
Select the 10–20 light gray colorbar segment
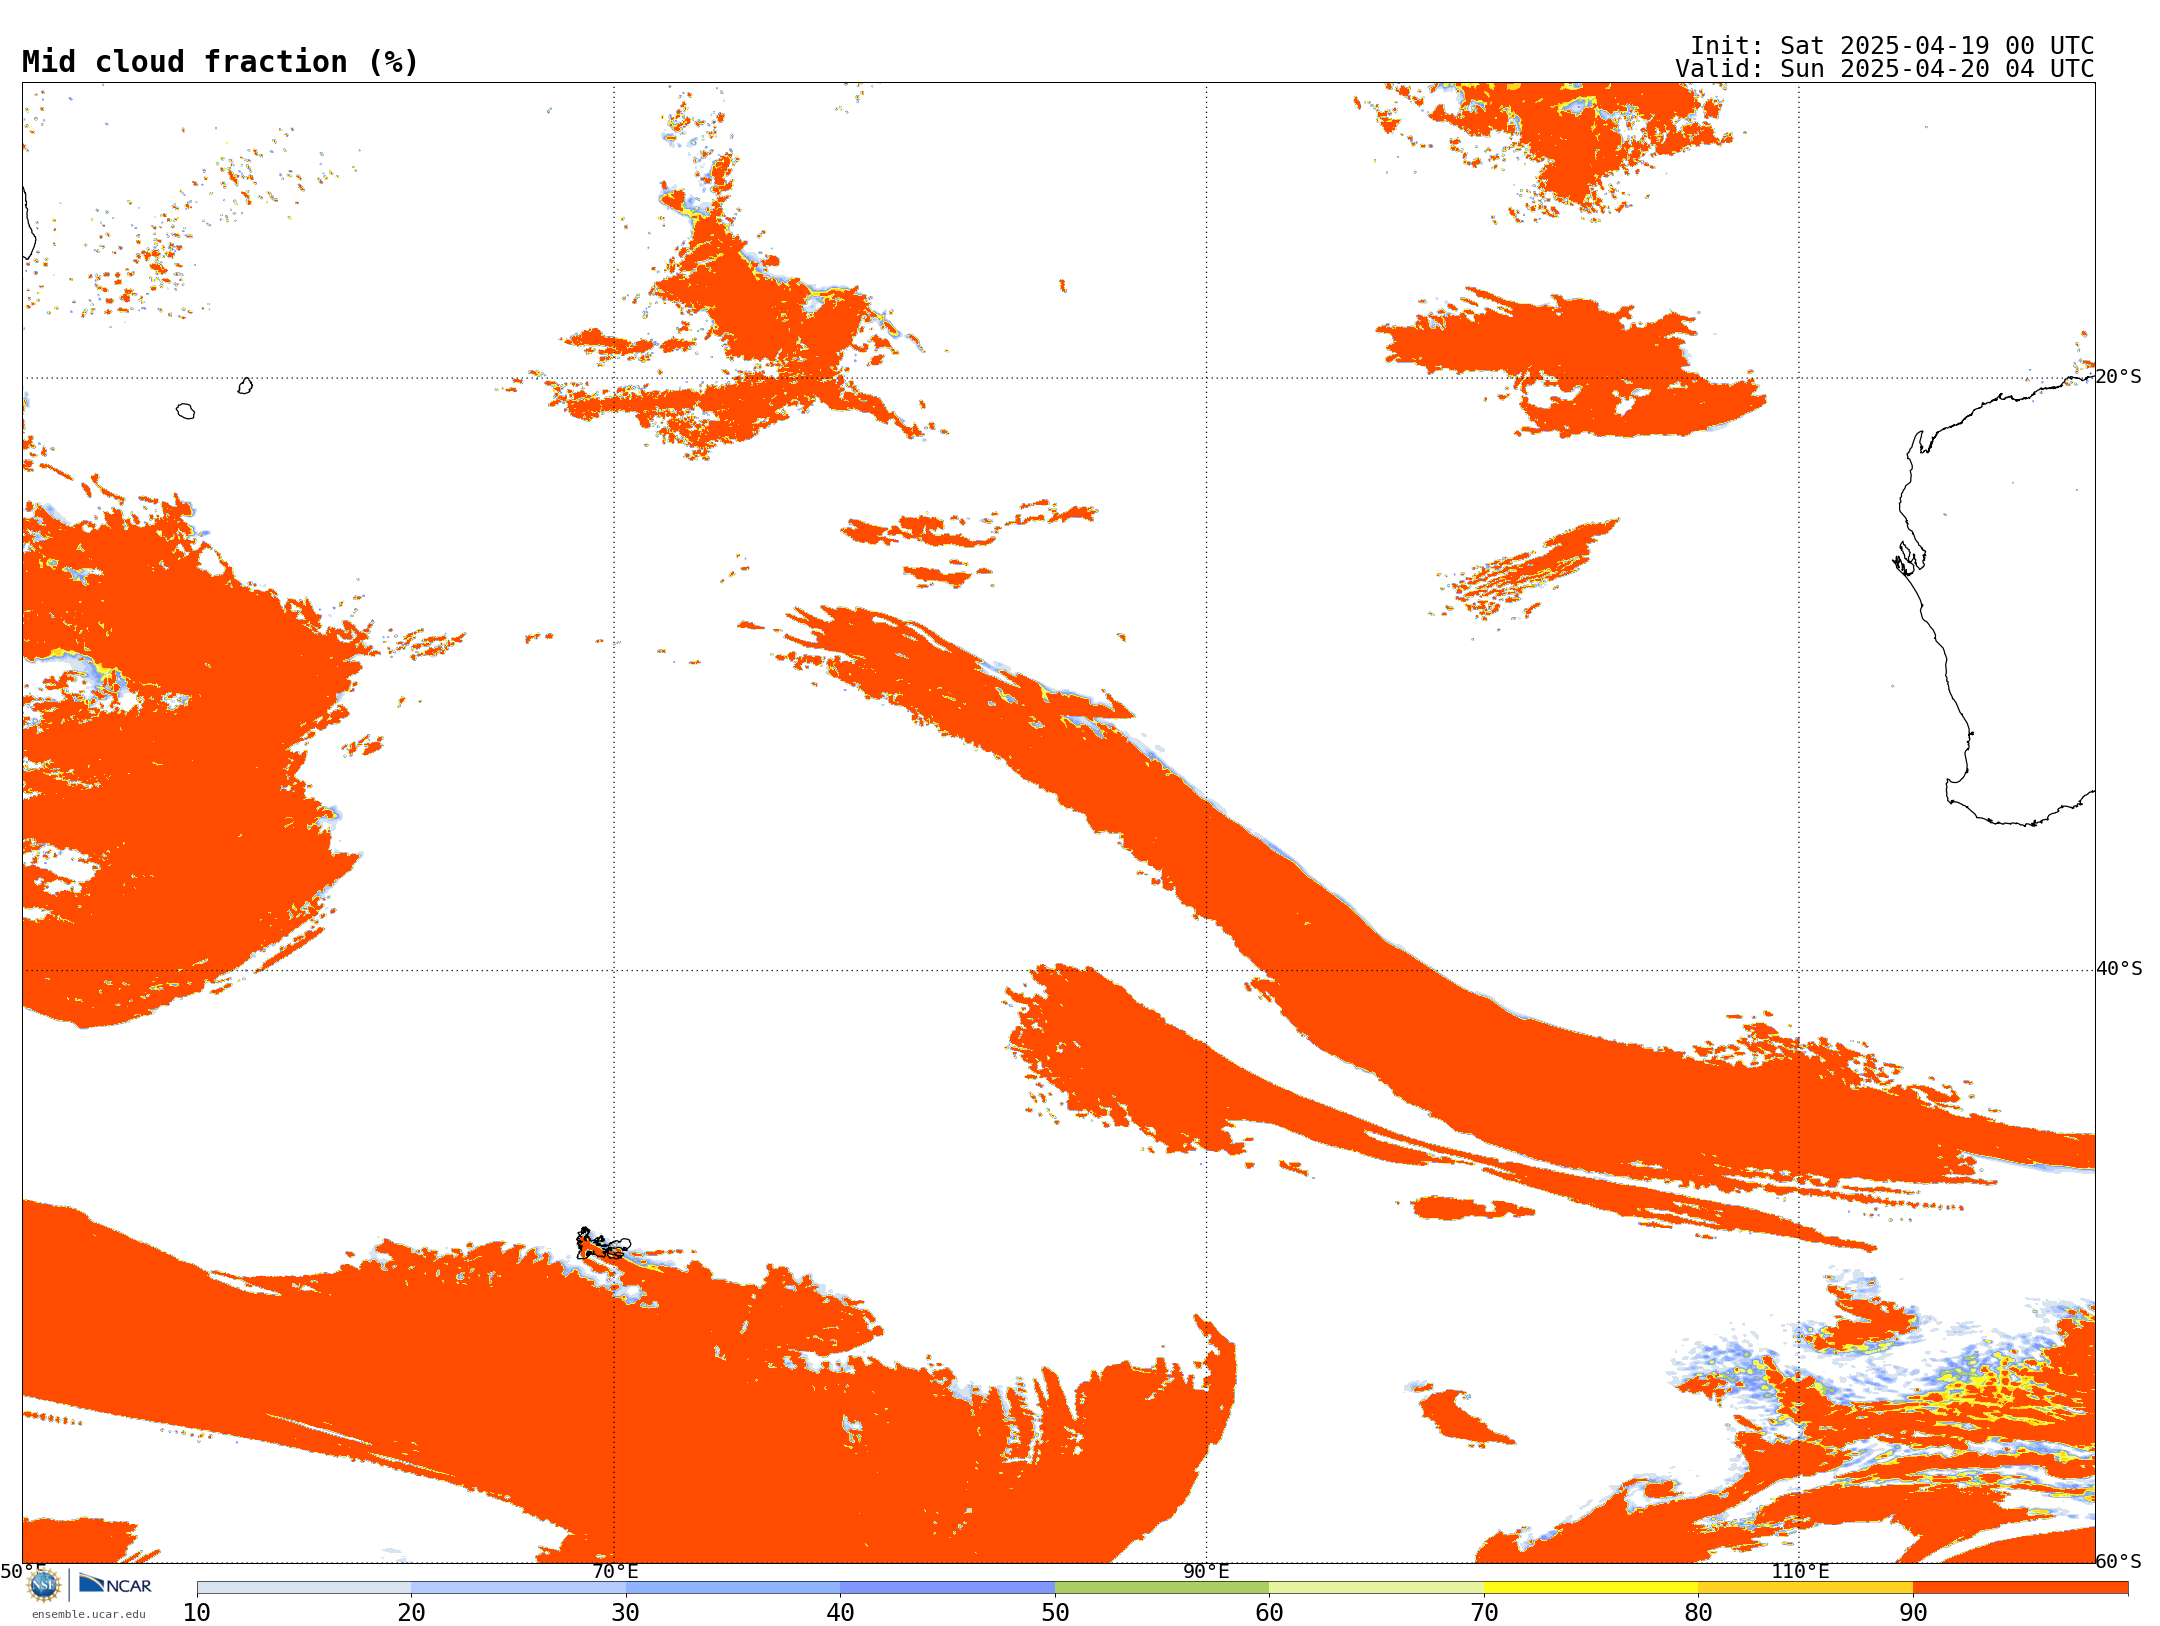click(304, 1588)
